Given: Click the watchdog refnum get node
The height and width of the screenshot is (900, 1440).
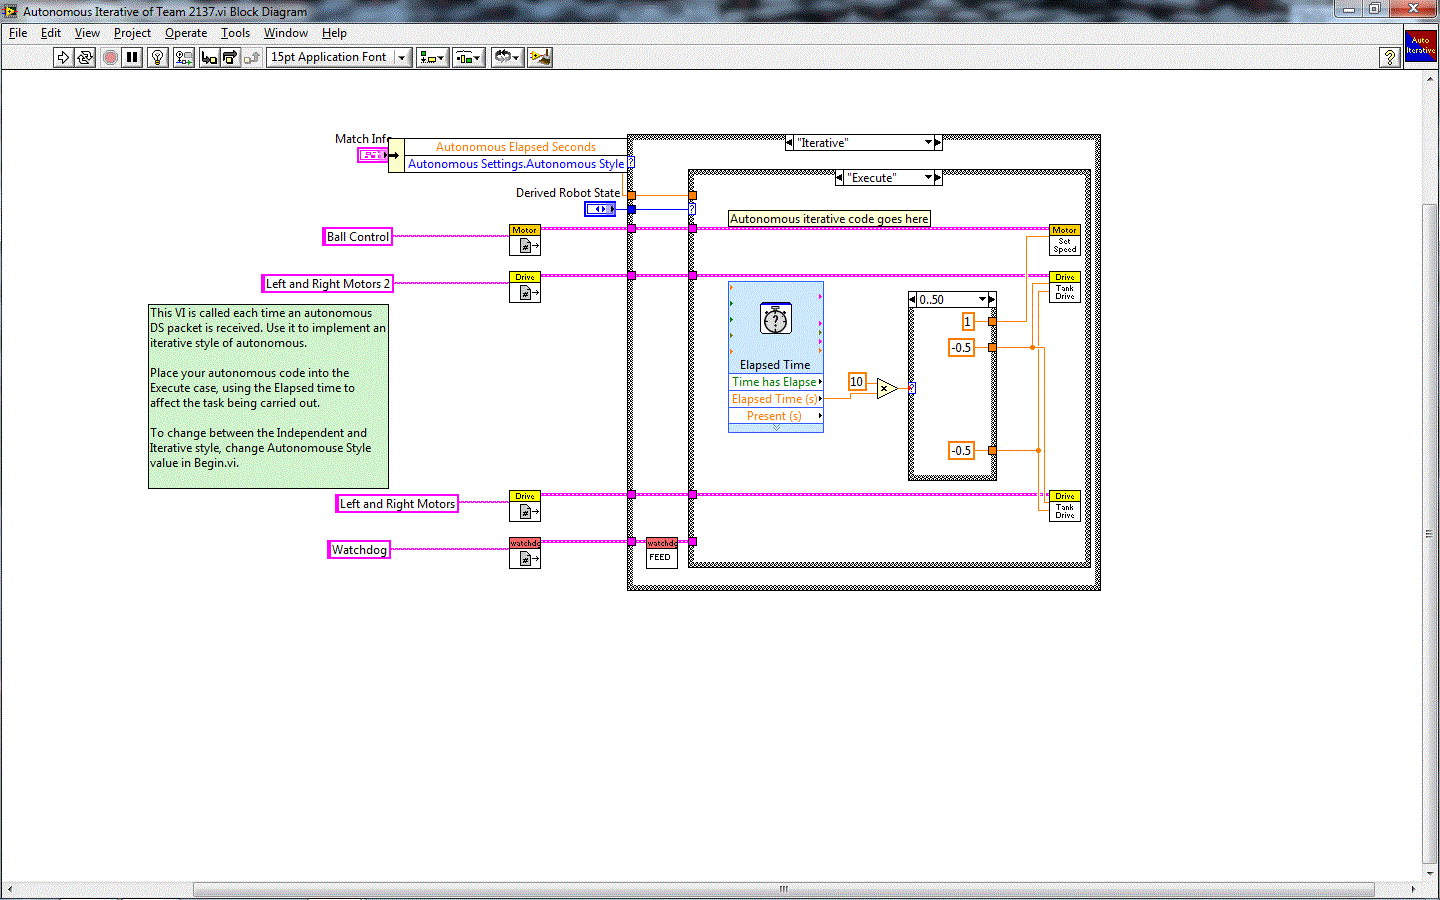Looking at the screenshot, I should tap(525, 553).
